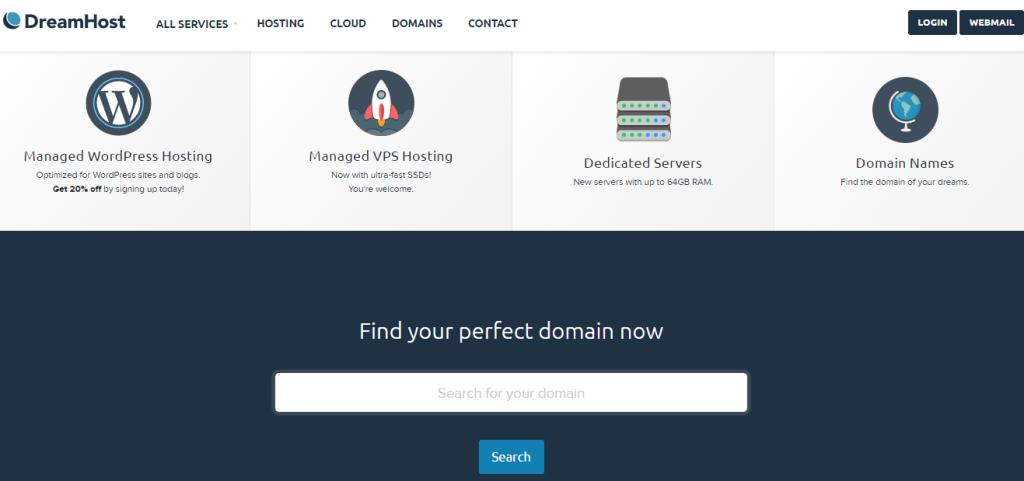Select the Domains menu item
Screen dimensions: 1024x481
point(417,23)
